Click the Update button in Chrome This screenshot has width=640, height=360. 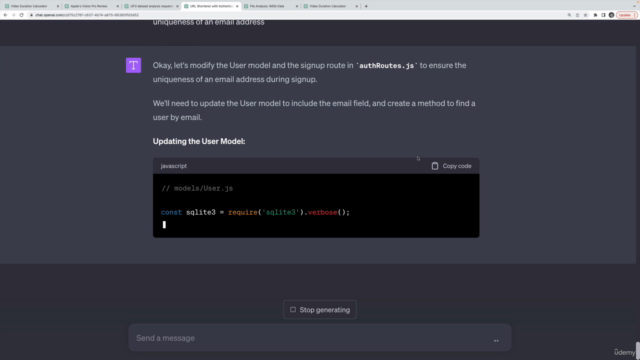(x=627, y=15)
